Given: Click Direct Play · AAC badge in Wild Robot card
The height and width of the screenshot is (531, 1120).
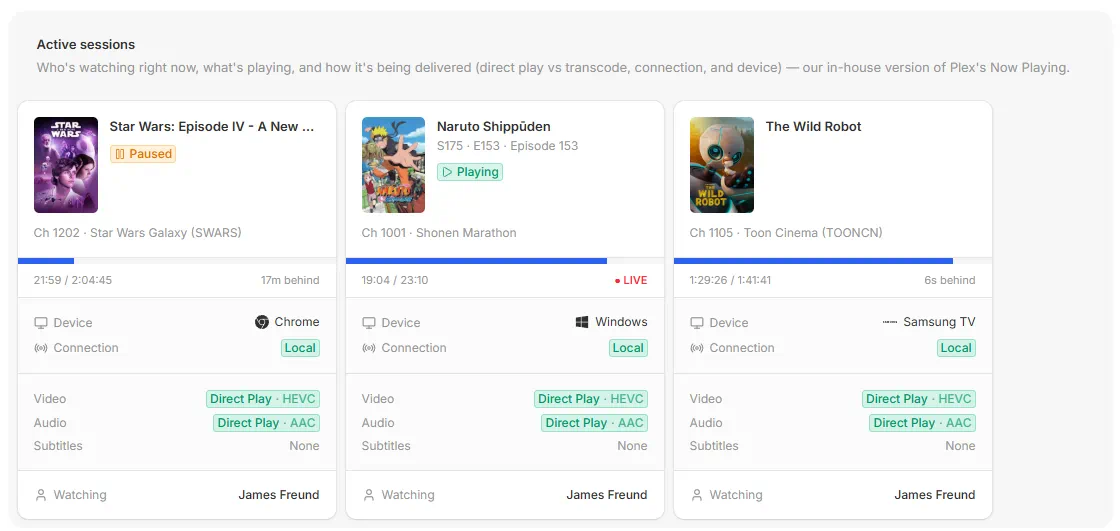Looking at the screenshot, I should click(x=922, y=422).
